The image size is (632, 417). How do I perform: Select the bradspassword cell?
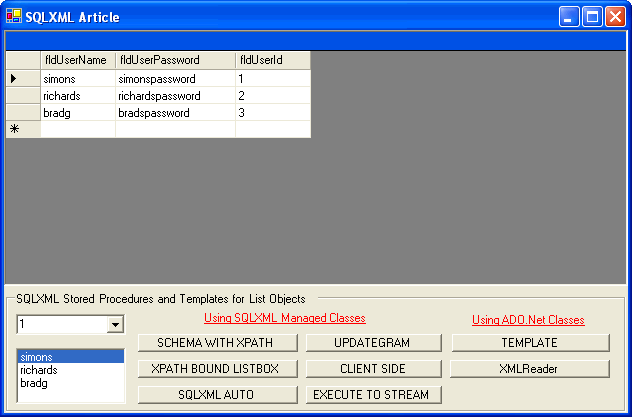[x=175, y=112]
